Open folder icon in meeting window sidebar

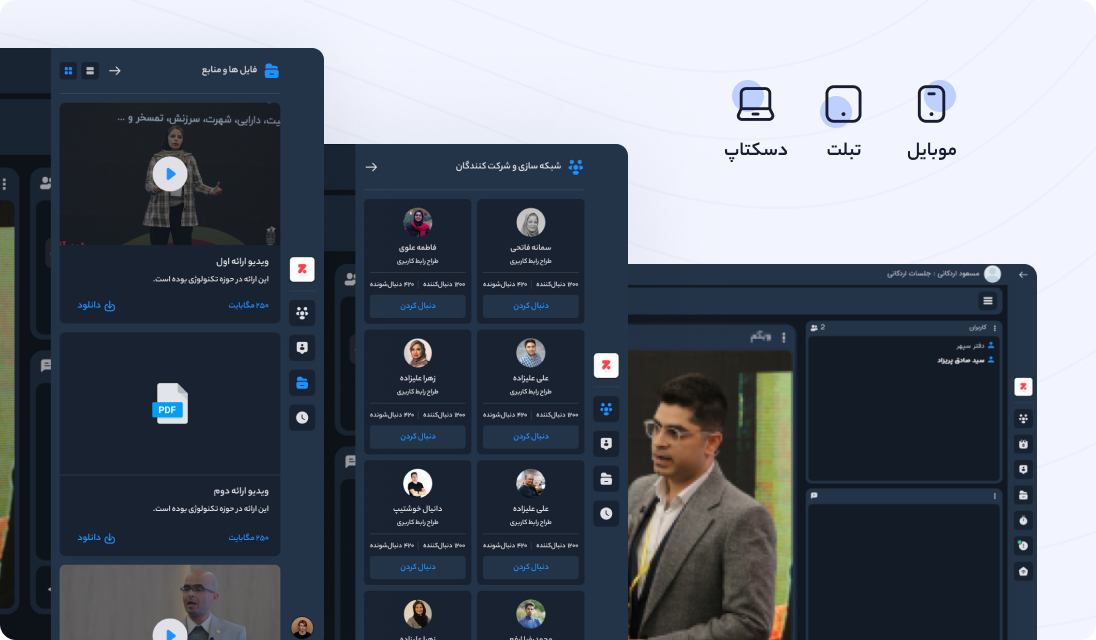(x=1023, y=495)
